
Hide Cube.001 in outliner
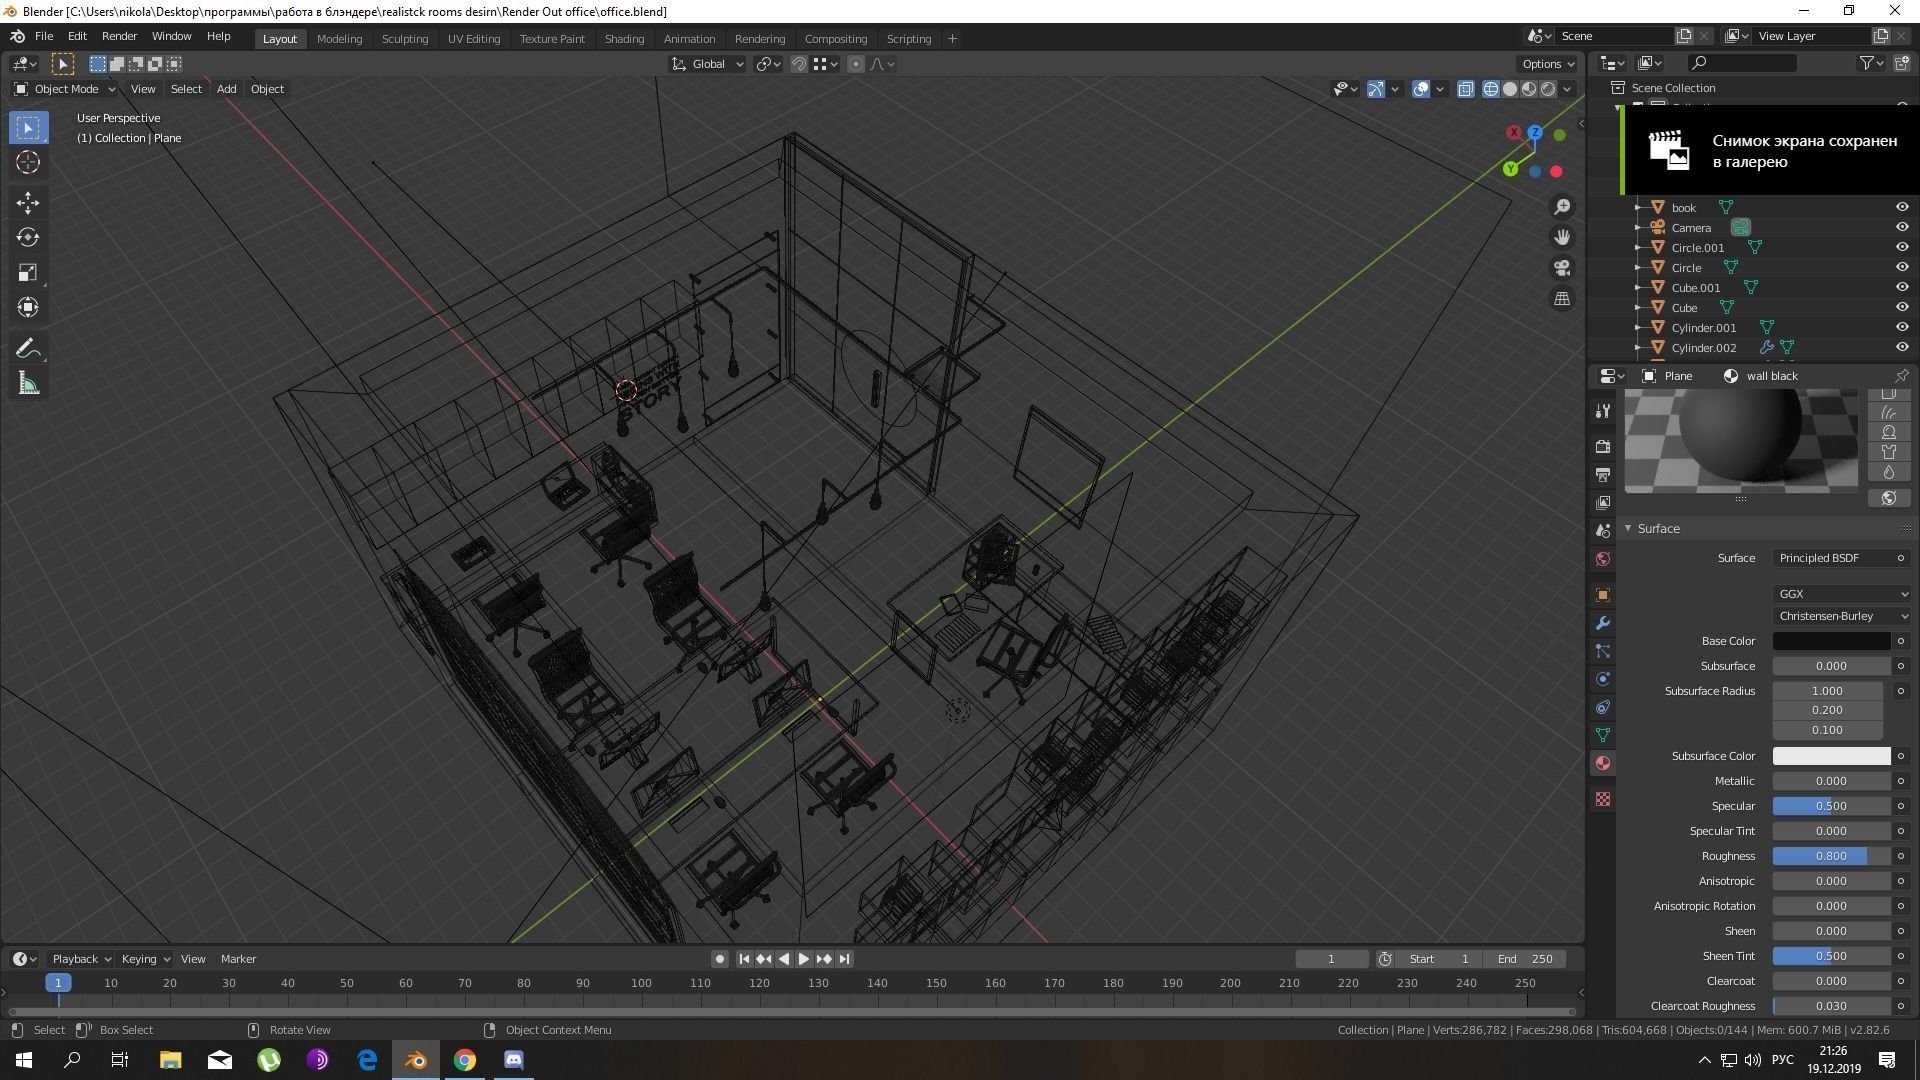[x=1902, y=287]
